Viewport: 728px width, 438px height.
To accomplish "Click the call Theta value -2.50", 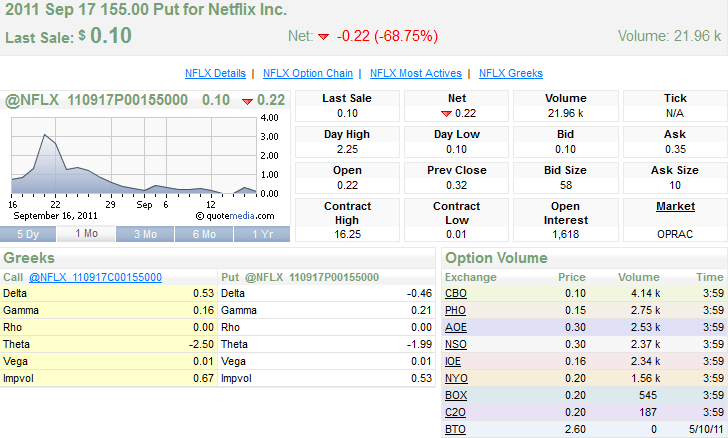I will tap(202, 345).
